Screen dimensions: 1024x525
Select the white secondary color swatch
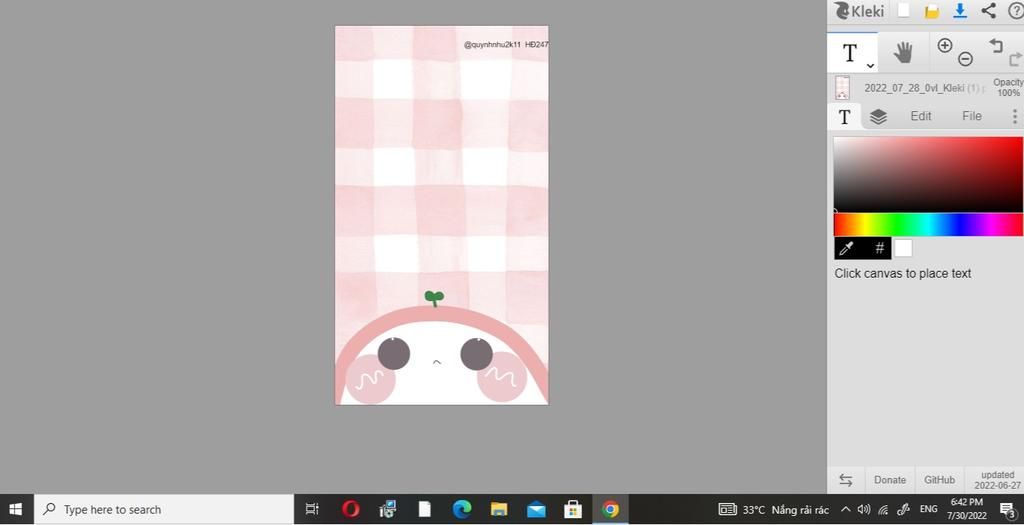tap(903, 248)
